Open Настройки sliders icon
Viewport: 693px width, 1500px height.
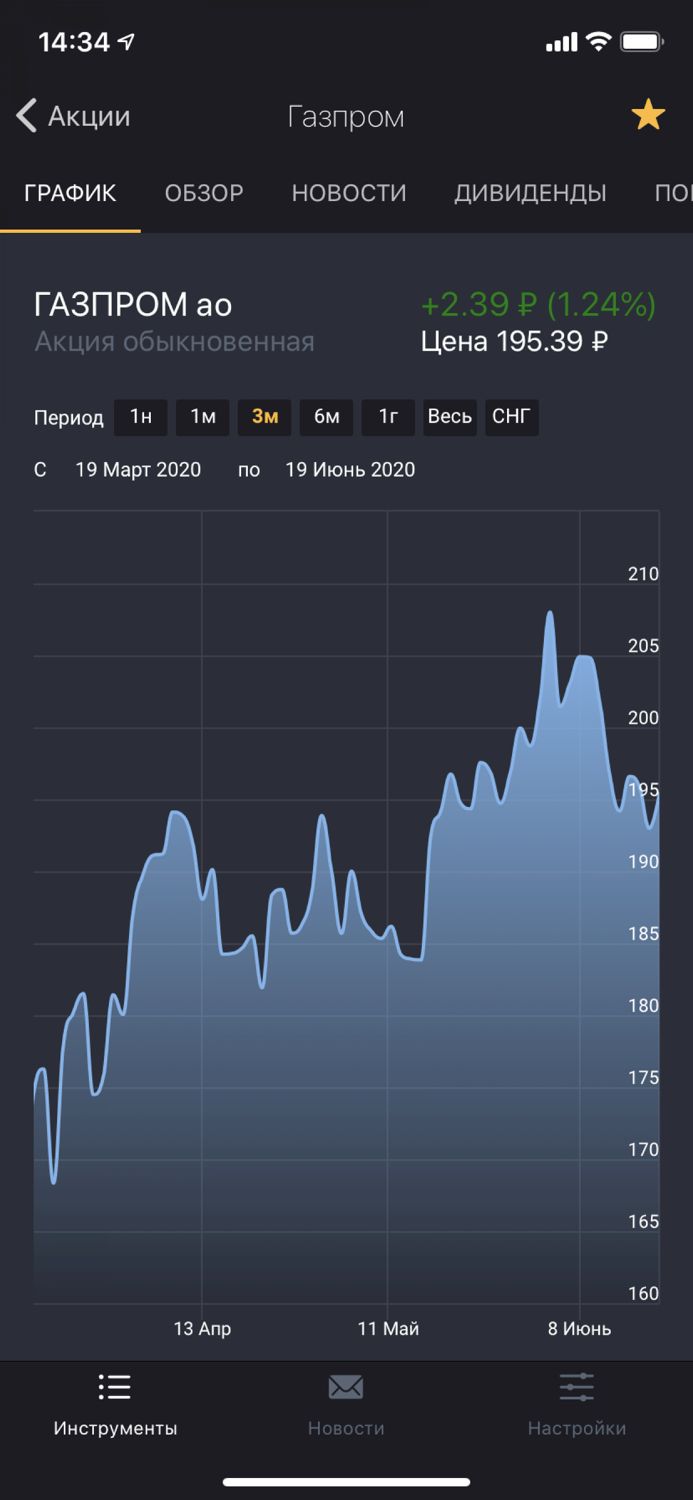click(x=577, y=1387)
